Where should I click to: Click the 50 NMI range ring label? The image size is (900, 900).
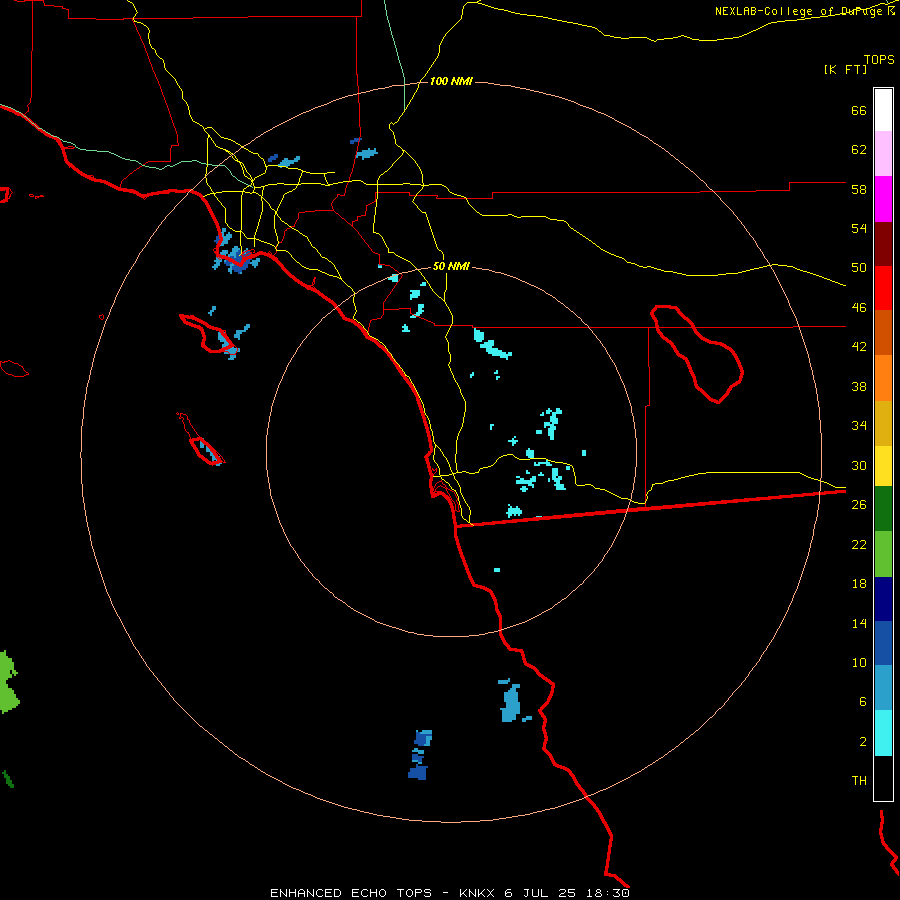451,266
